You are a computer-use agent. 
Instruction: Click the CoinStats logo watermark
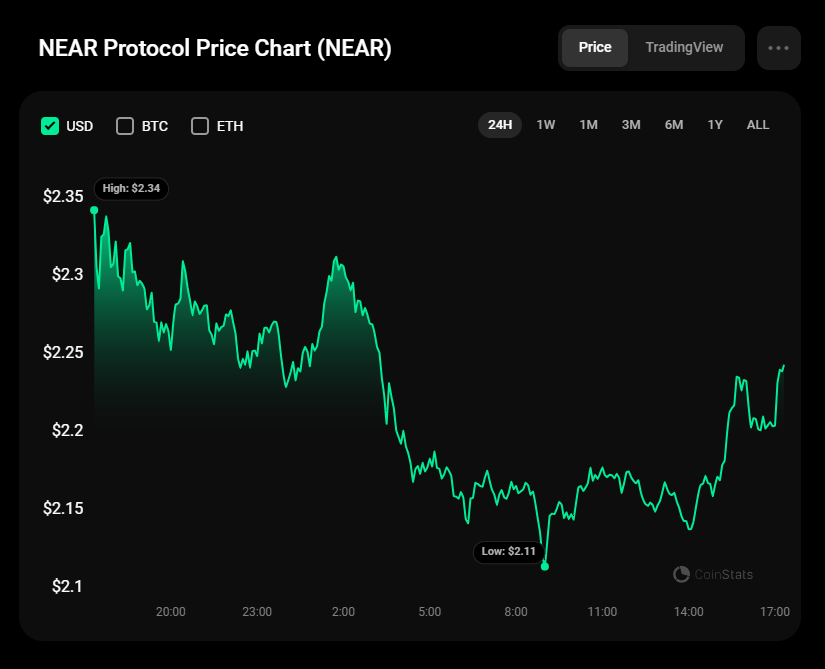pos(713,574)
